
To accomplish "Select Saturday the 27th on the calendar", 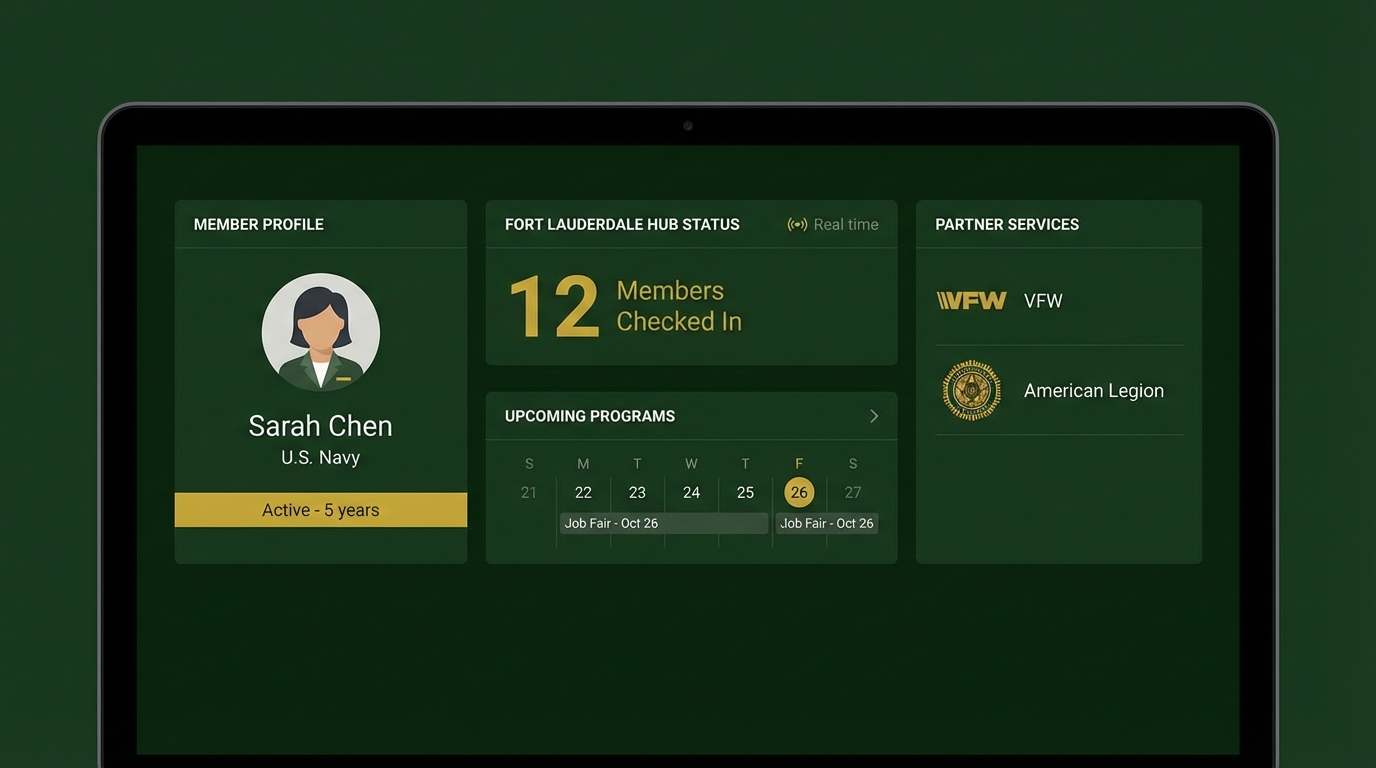I will point(853,492).
